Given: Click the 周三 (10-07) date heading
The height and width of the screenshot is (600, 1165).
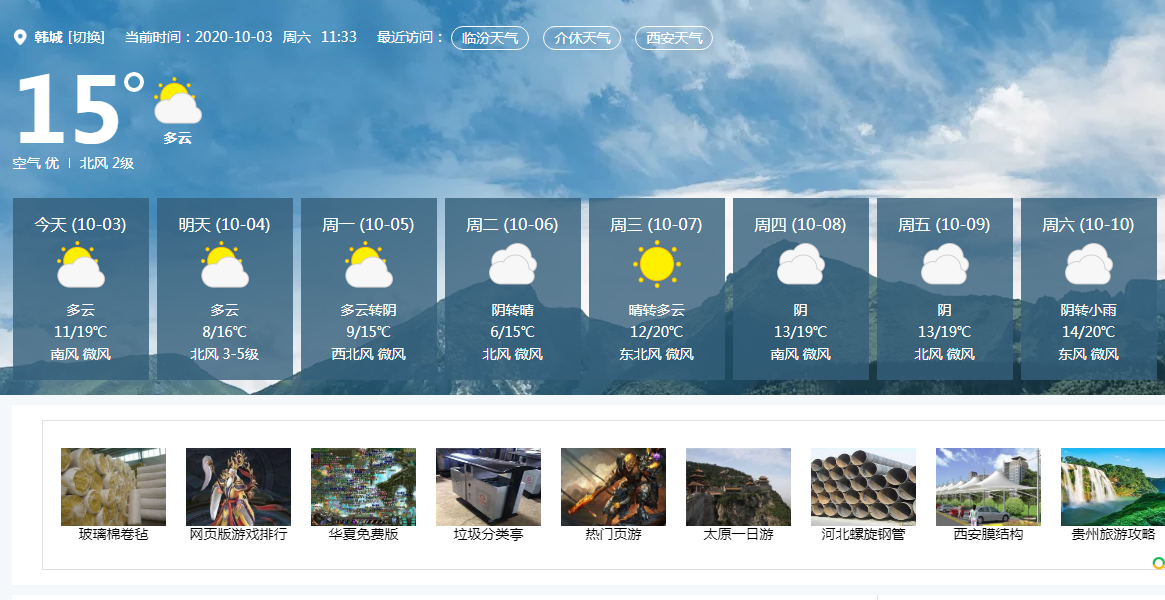Looking at the screenshot, I should tap(657, 224).
